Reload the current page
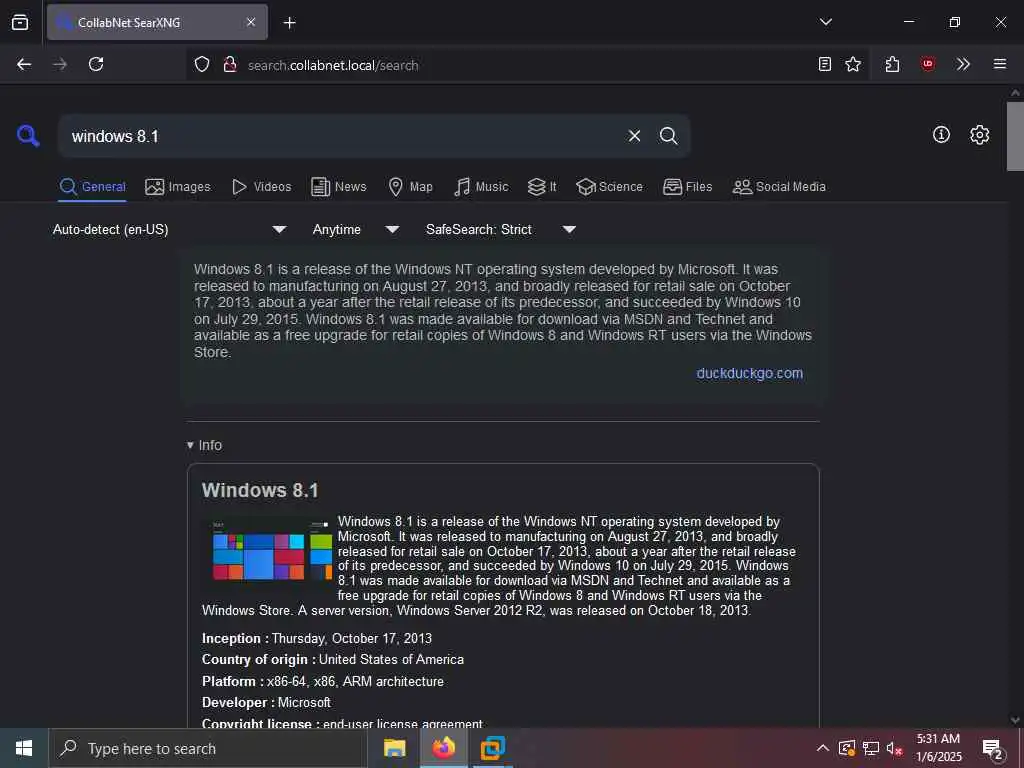 click(96, 64)
